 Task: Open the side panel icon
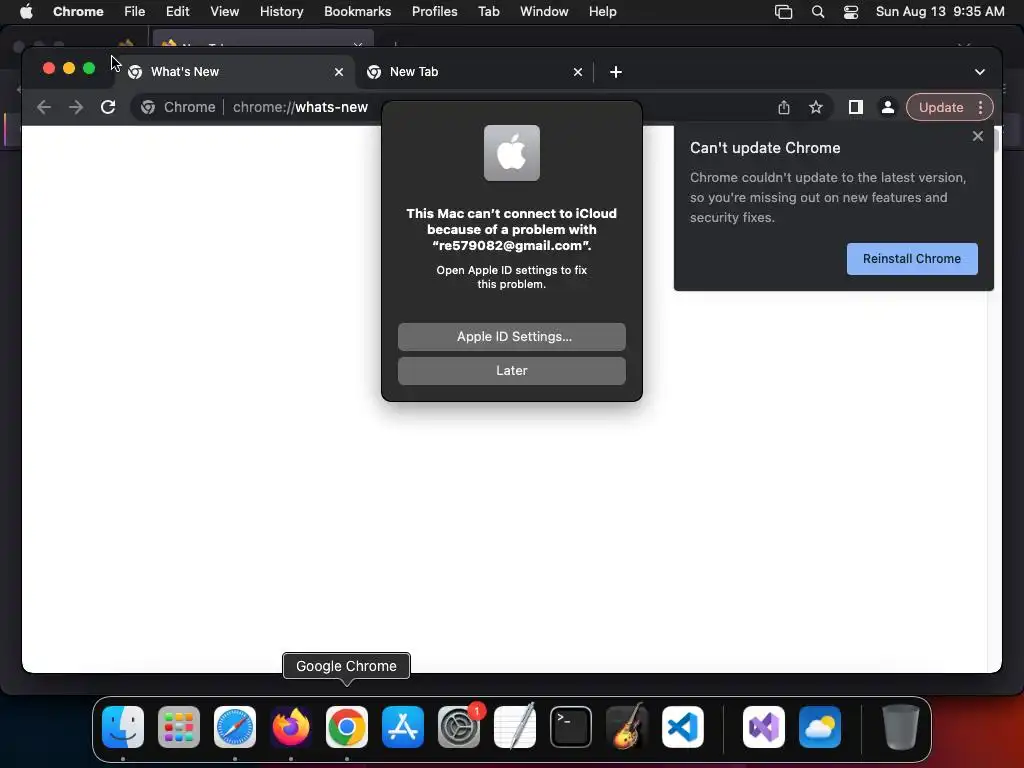[x=856, y=107]
